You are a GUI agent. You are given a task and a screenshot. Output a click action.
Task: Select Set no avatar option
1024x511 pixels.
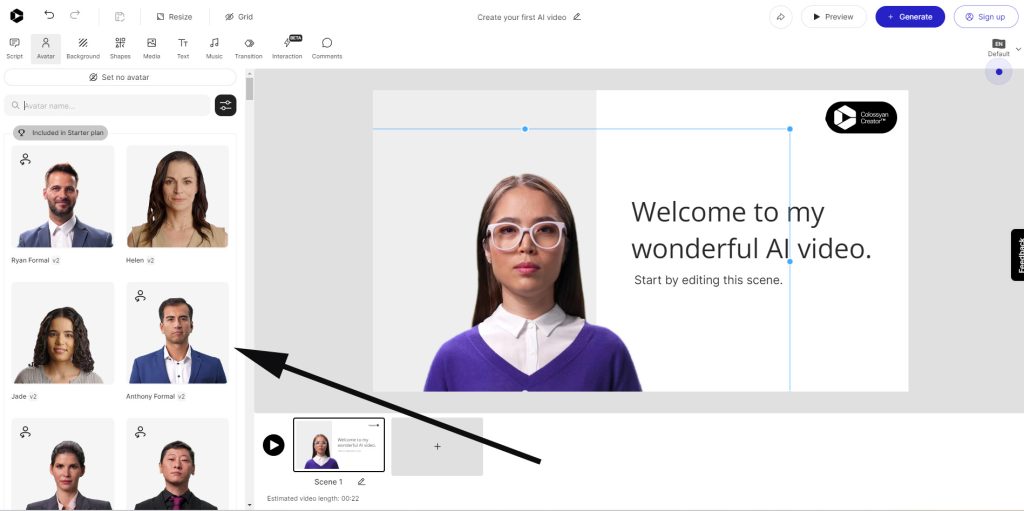(120, 77)
